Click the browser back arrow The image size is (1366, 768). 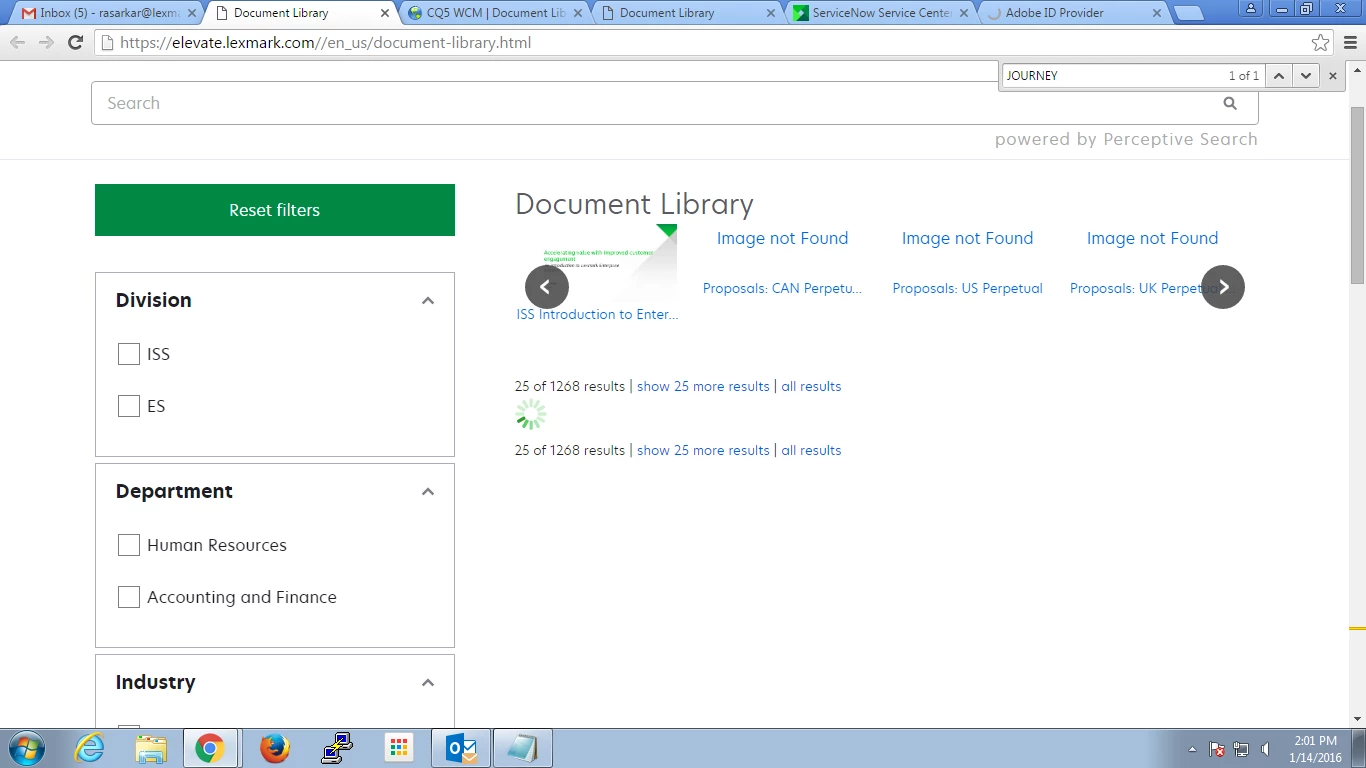[x=17, y=42]
